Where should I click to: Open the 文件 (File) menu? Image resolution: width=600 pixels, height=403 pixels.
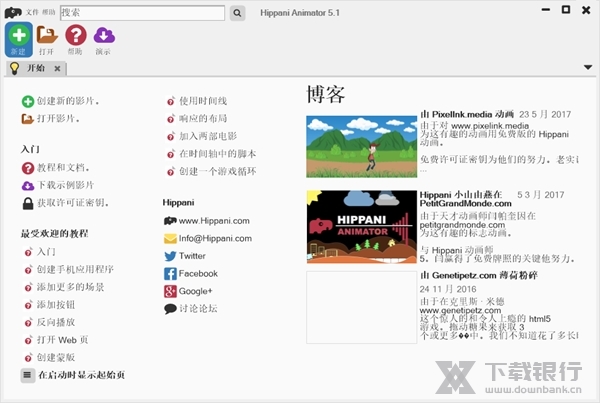coord(33,13)
